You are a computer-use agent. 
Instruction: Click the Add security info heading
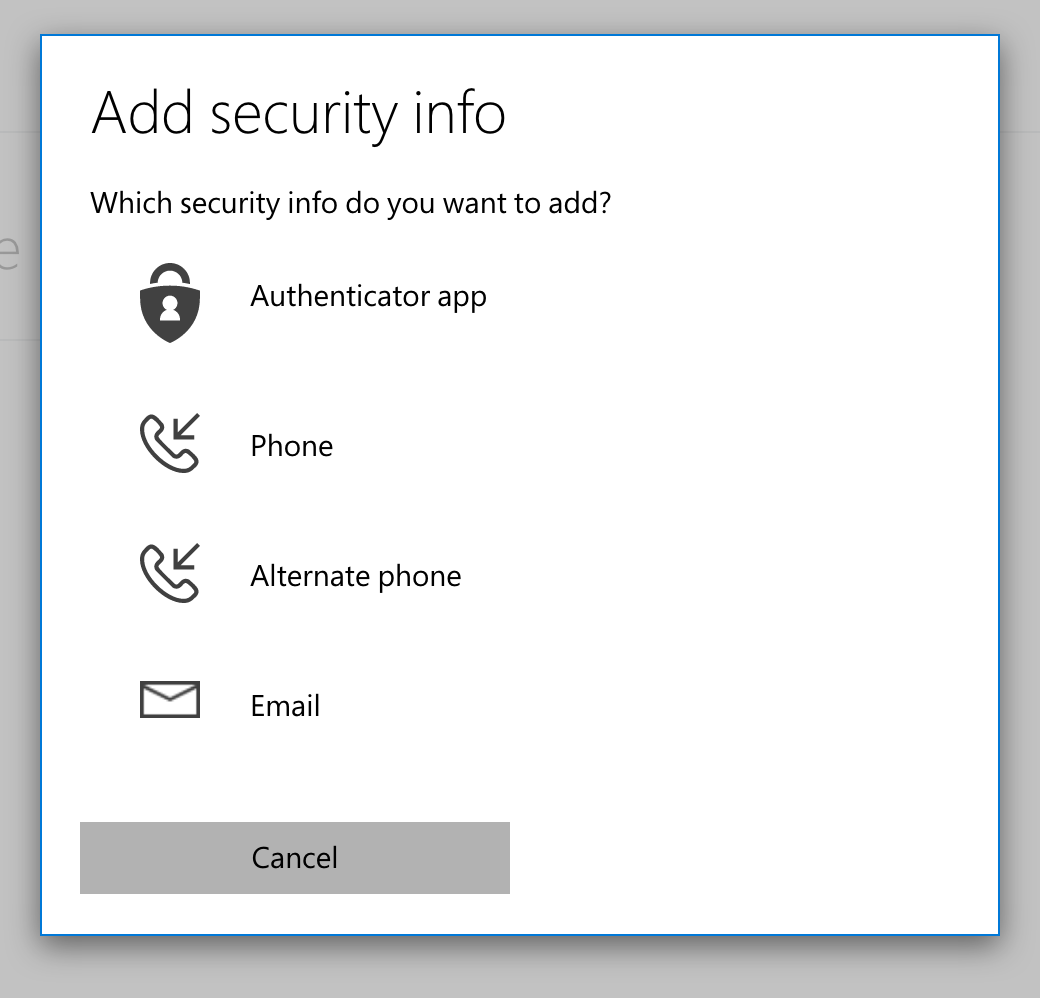click(299, 113)
